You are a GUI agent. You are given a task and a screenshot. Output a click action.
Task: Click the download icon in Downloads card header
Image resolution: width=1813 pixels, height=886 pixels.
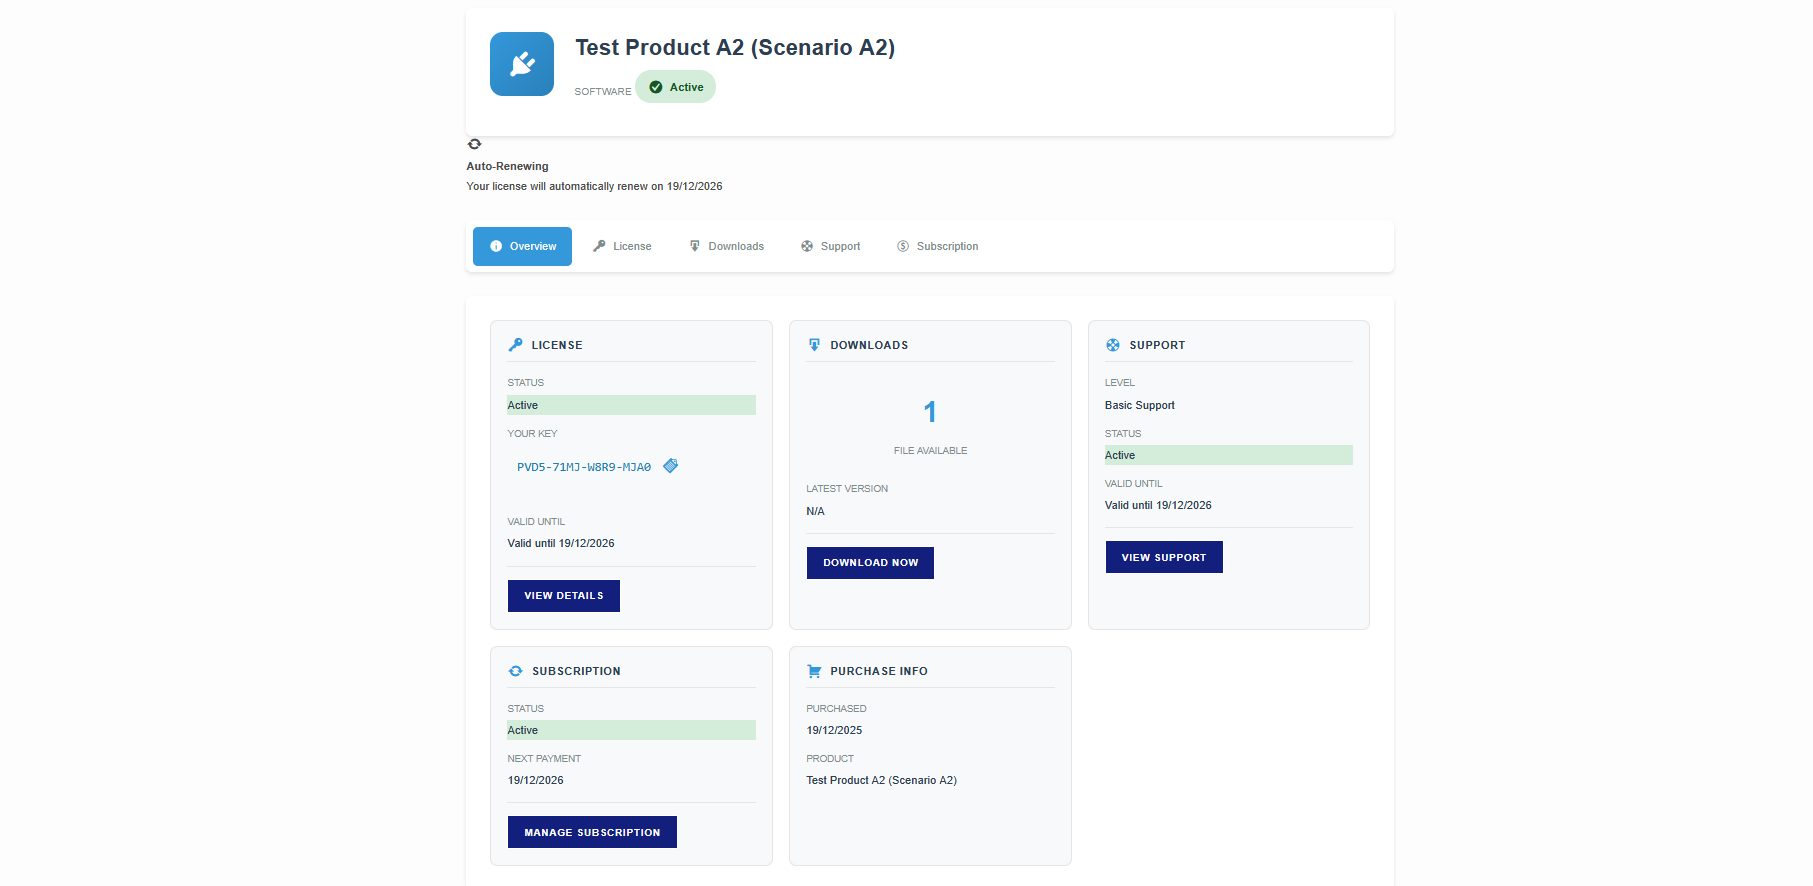pos(814,345)
